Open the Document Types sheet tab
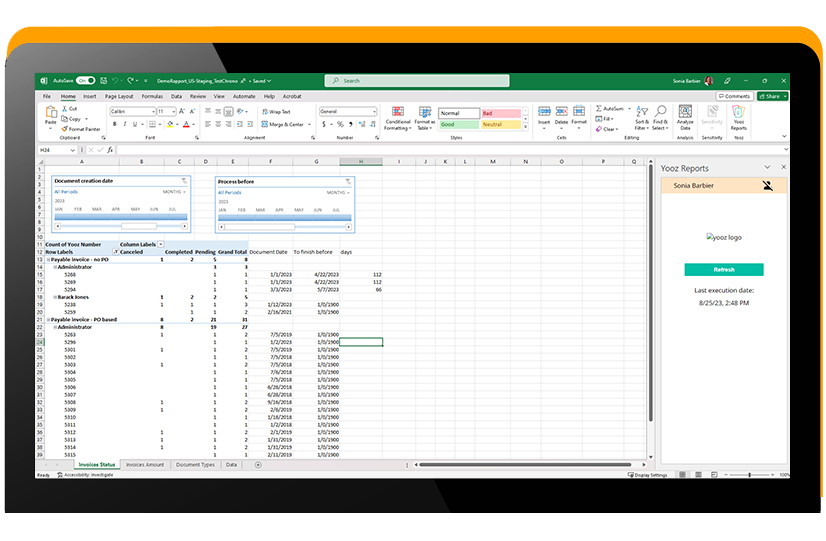 pos(195,465)
